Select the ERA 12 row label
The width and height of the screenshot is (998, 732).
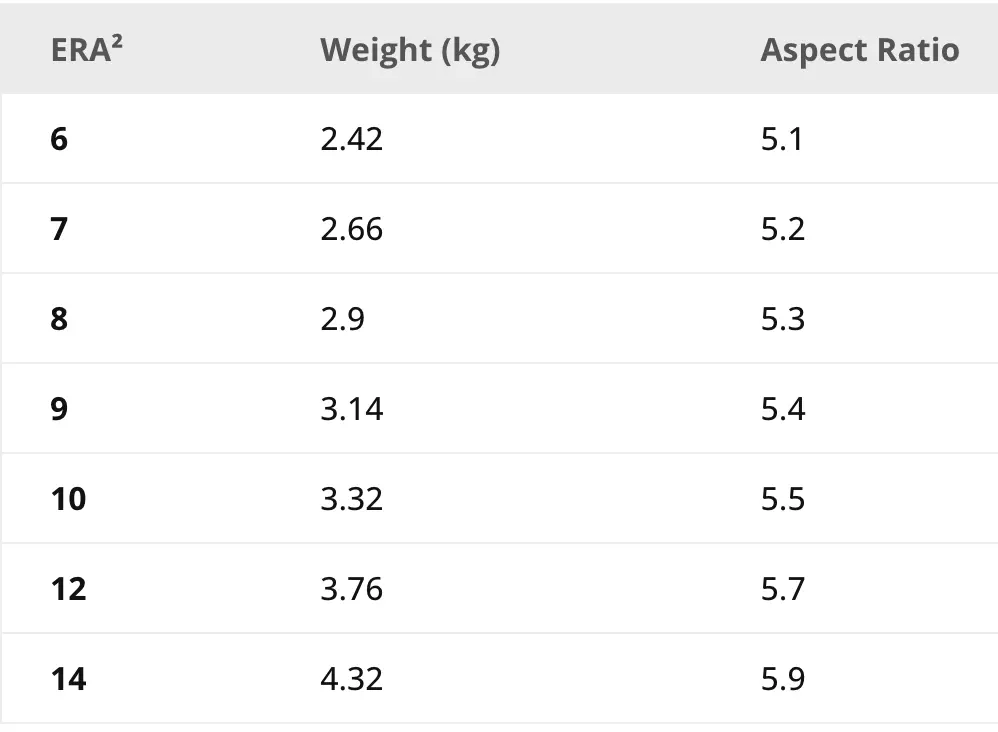(x=68, y=589)
